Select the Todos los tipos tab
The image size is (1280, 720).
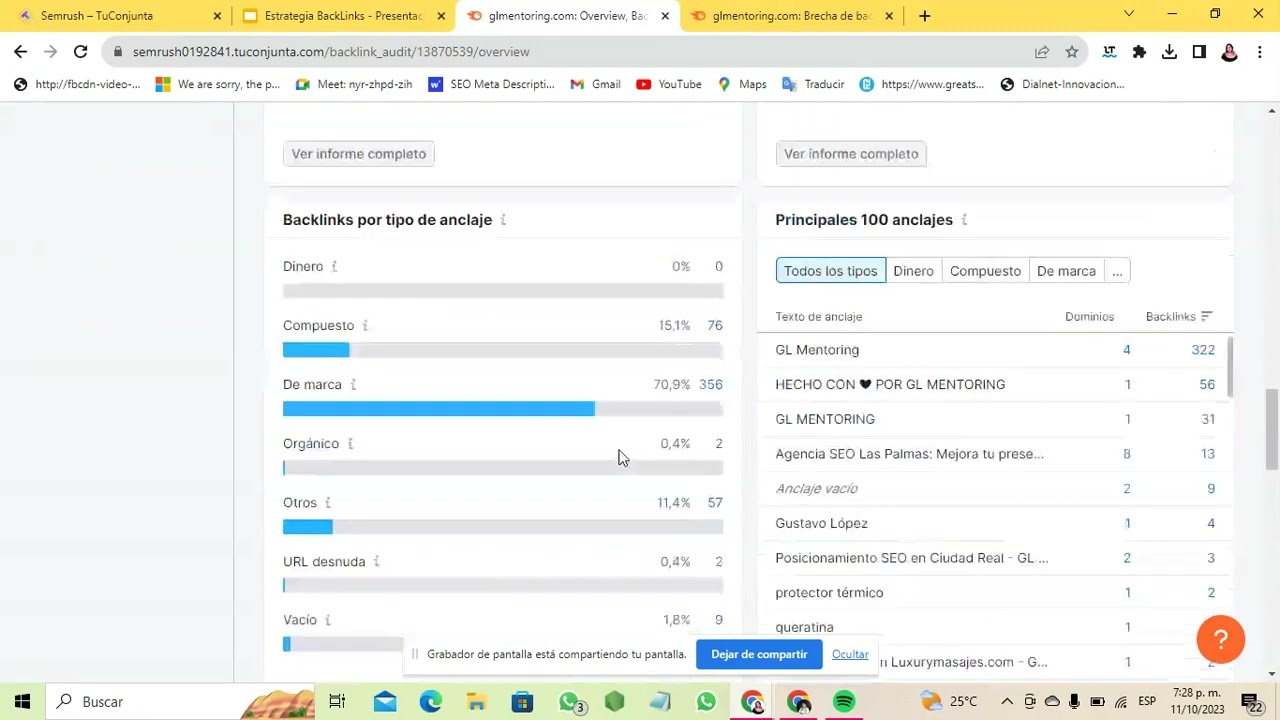click(x=830, y=271)
